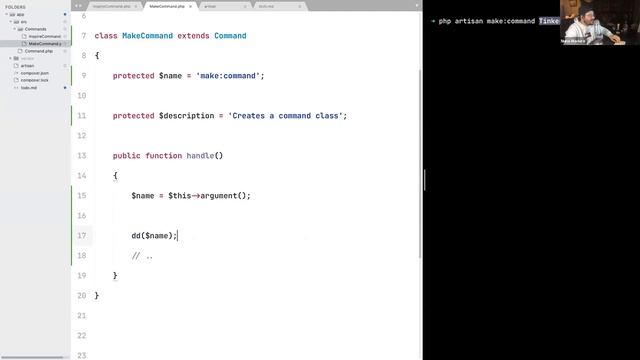Click the // .. comment on line 18
The height and width of the screenshot is (360, 640).
(x=142, y=256)
